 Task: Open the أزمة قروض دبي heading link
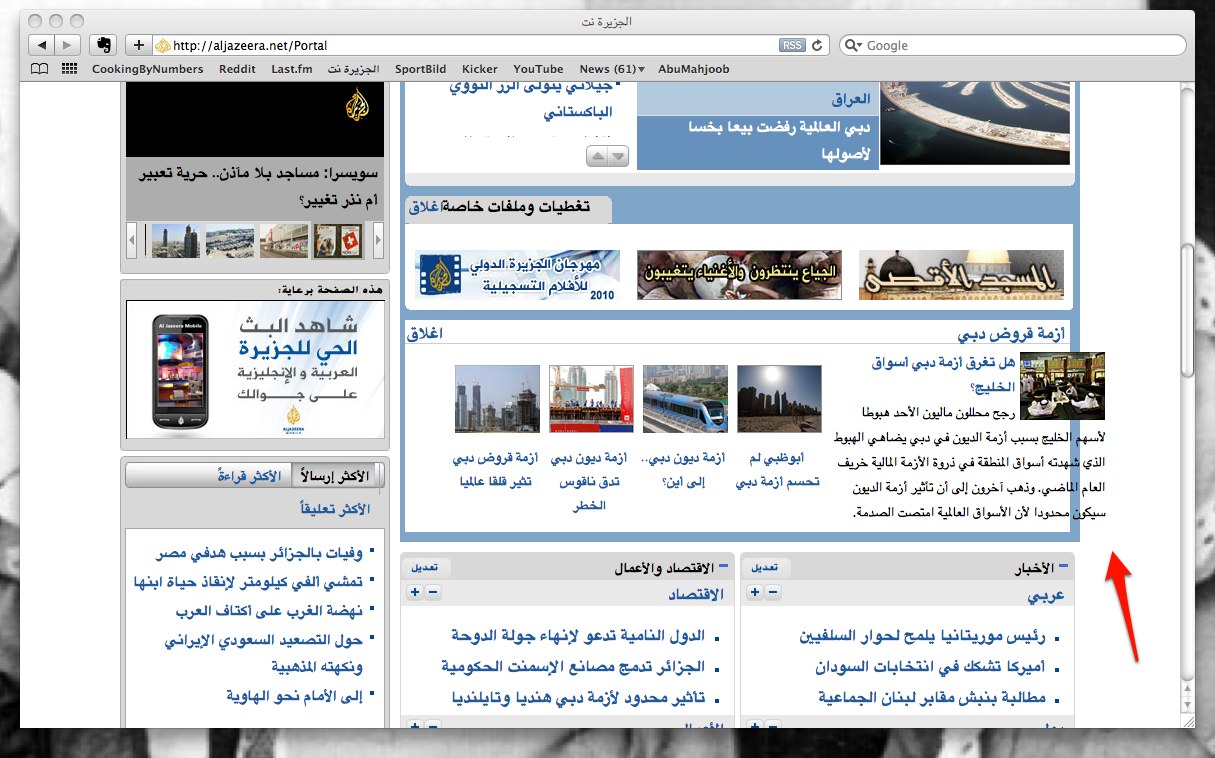(x=1011, y=333)
